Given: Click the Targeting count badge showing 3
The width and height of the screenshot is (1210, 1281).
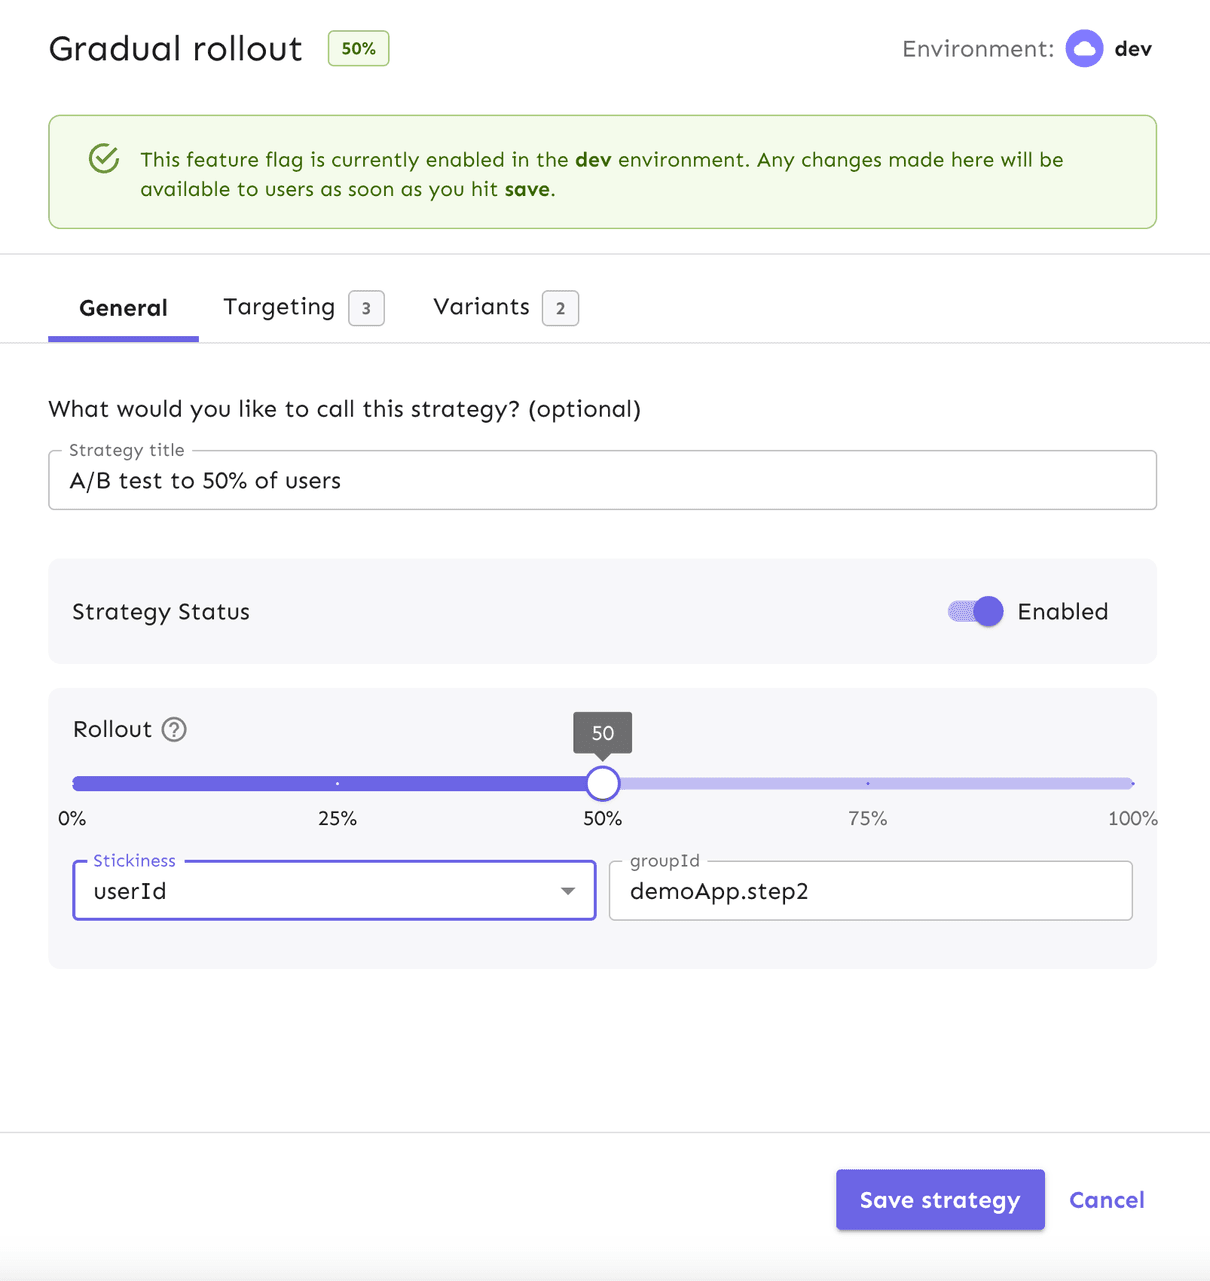Looking at the screenshot, I should click(x=366, y=308).
